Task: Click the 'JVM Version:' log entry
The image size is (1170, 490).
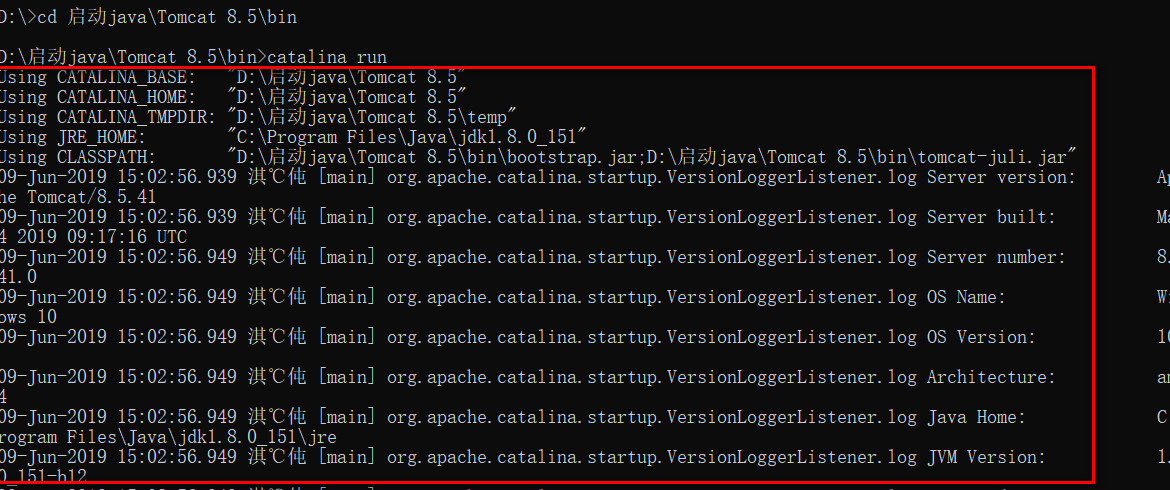Action: coord(986,456)
